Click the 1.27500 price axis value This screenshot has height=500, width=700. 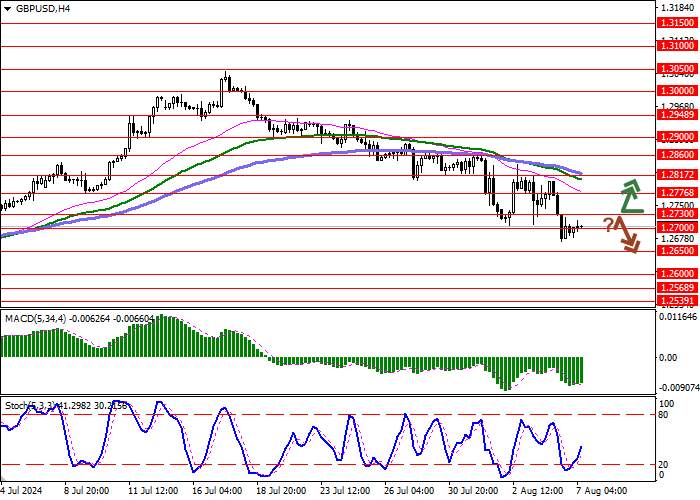click(x=679, y=205)
